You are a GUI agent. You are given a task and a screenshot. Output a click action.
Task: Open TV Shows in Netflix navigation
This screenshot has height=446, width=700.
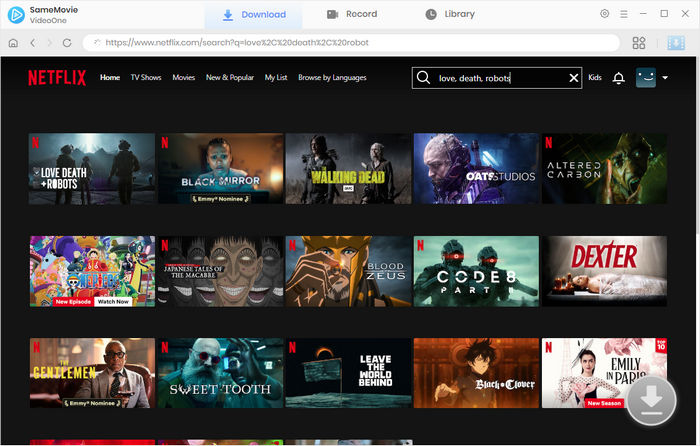(x=146, y=78)
